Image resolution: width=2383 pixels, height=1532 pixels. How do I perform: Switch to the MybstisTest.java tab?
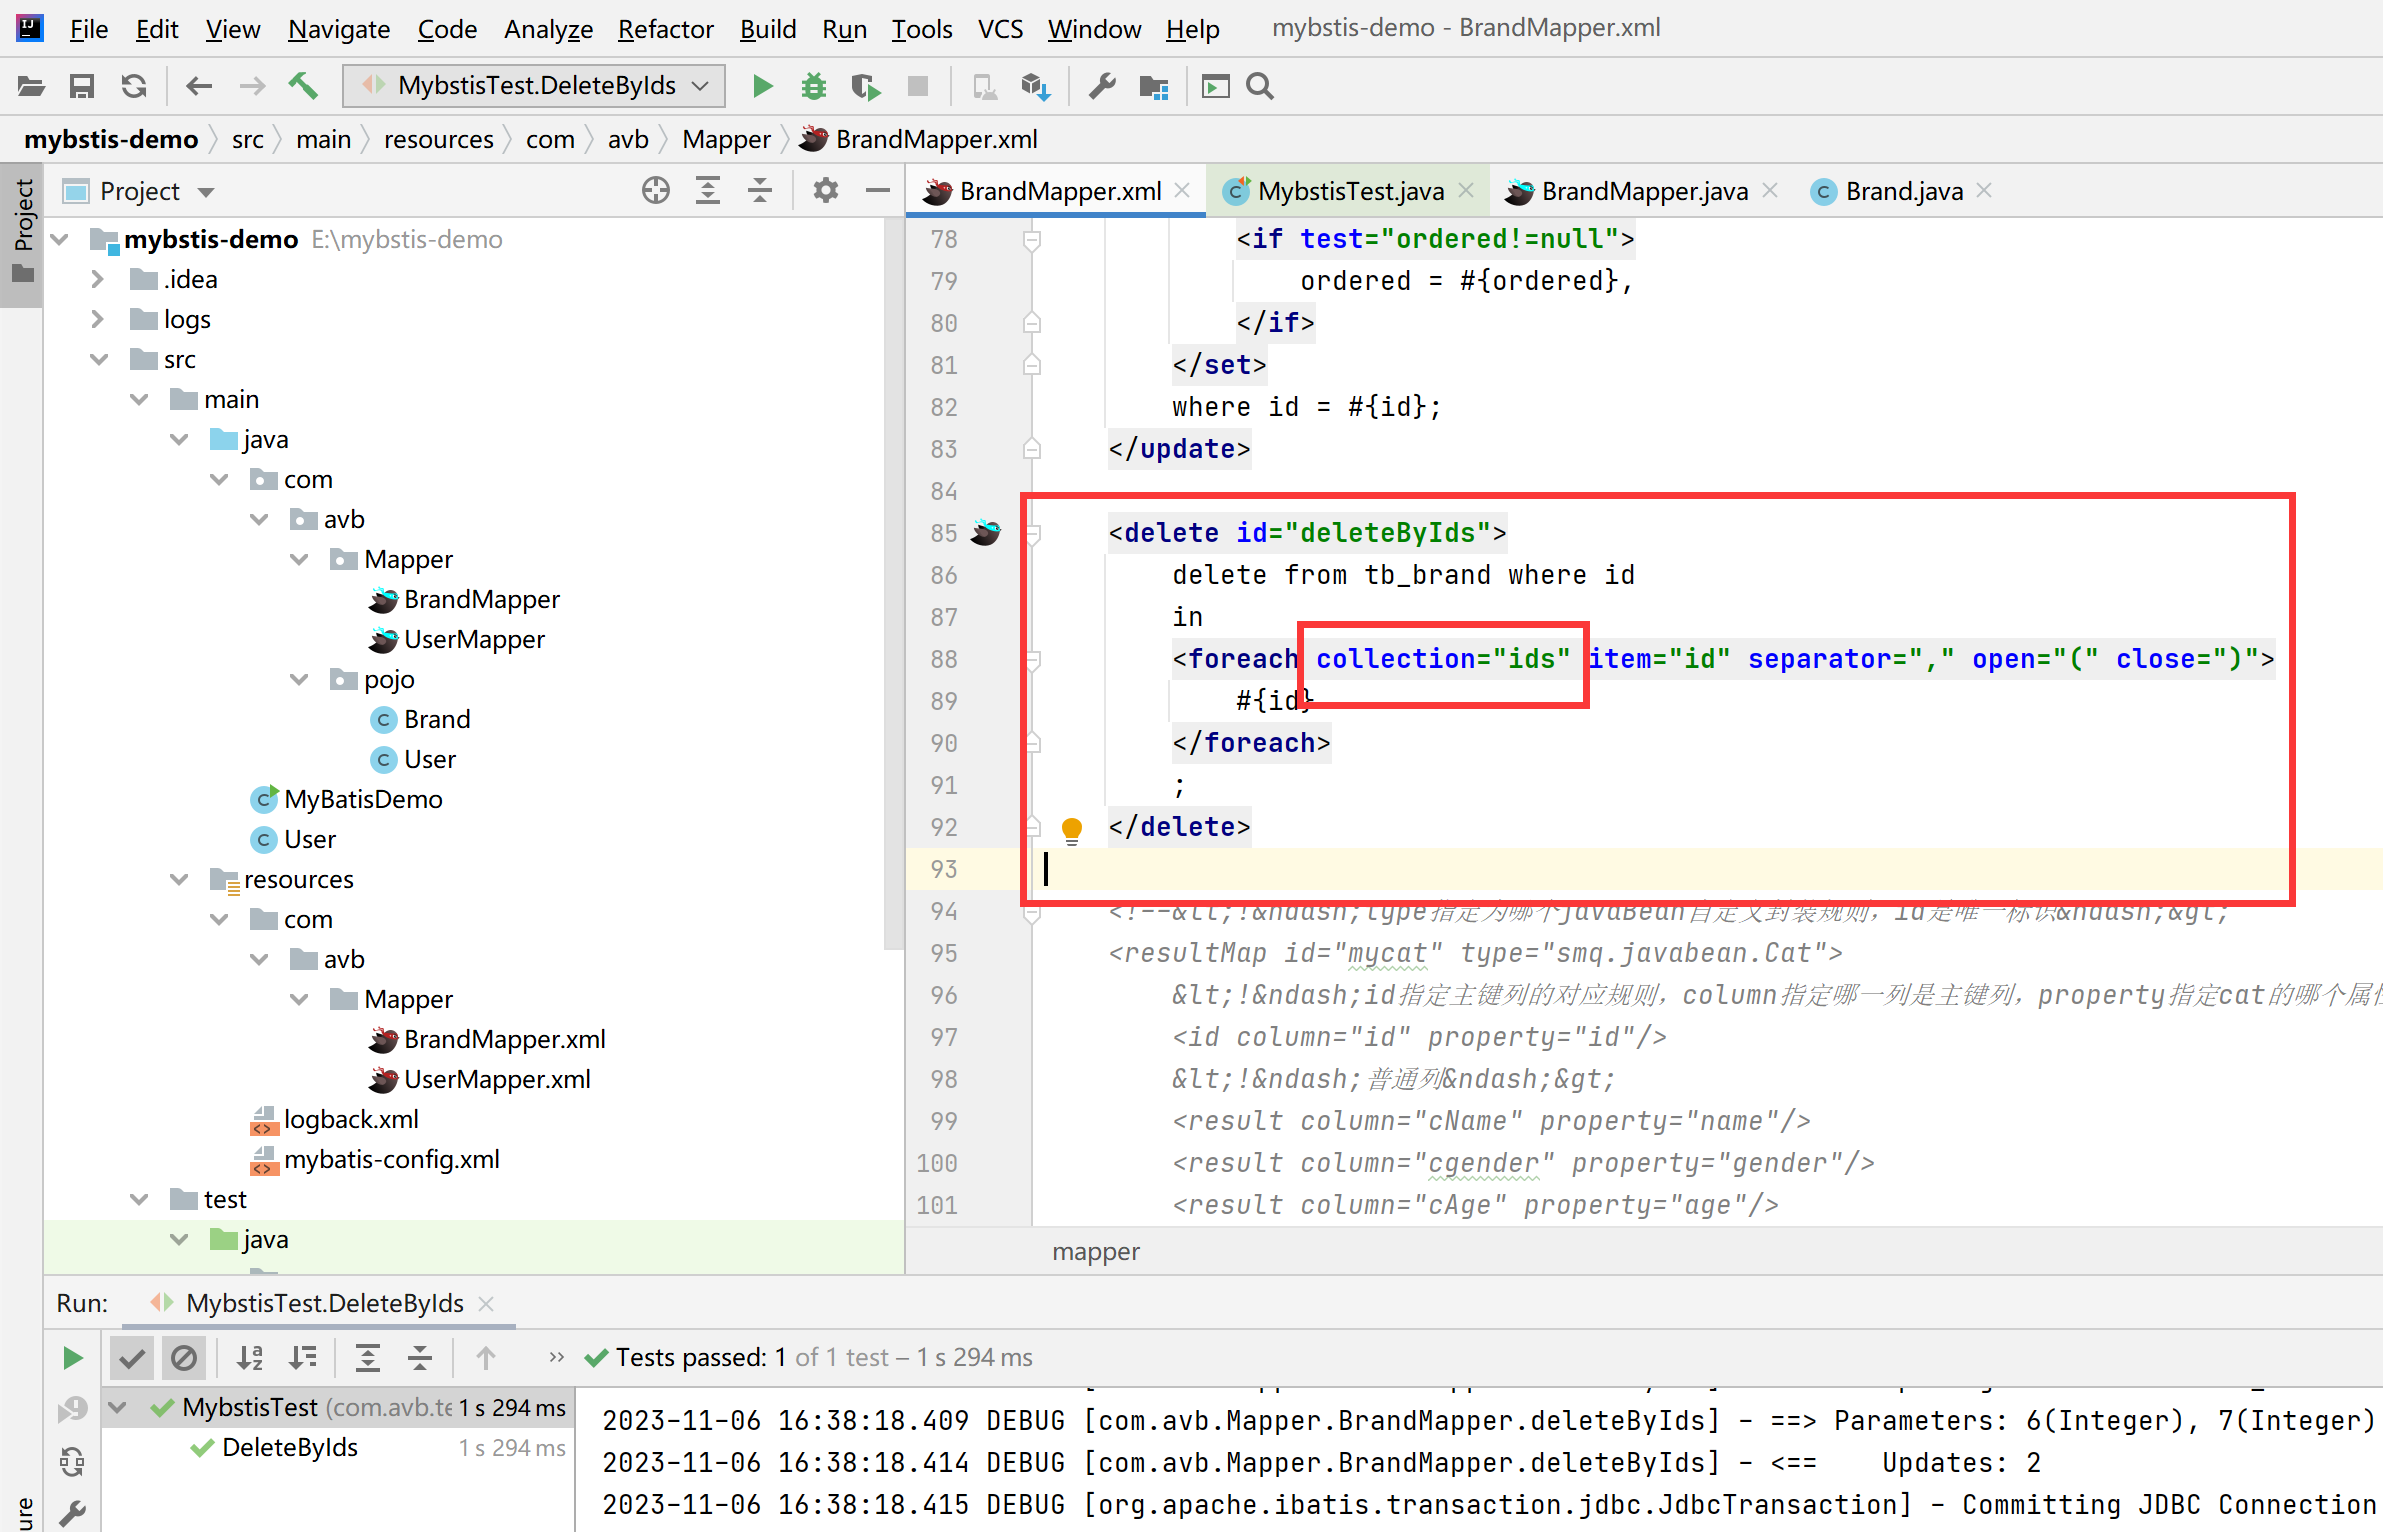coord(1349,191)
